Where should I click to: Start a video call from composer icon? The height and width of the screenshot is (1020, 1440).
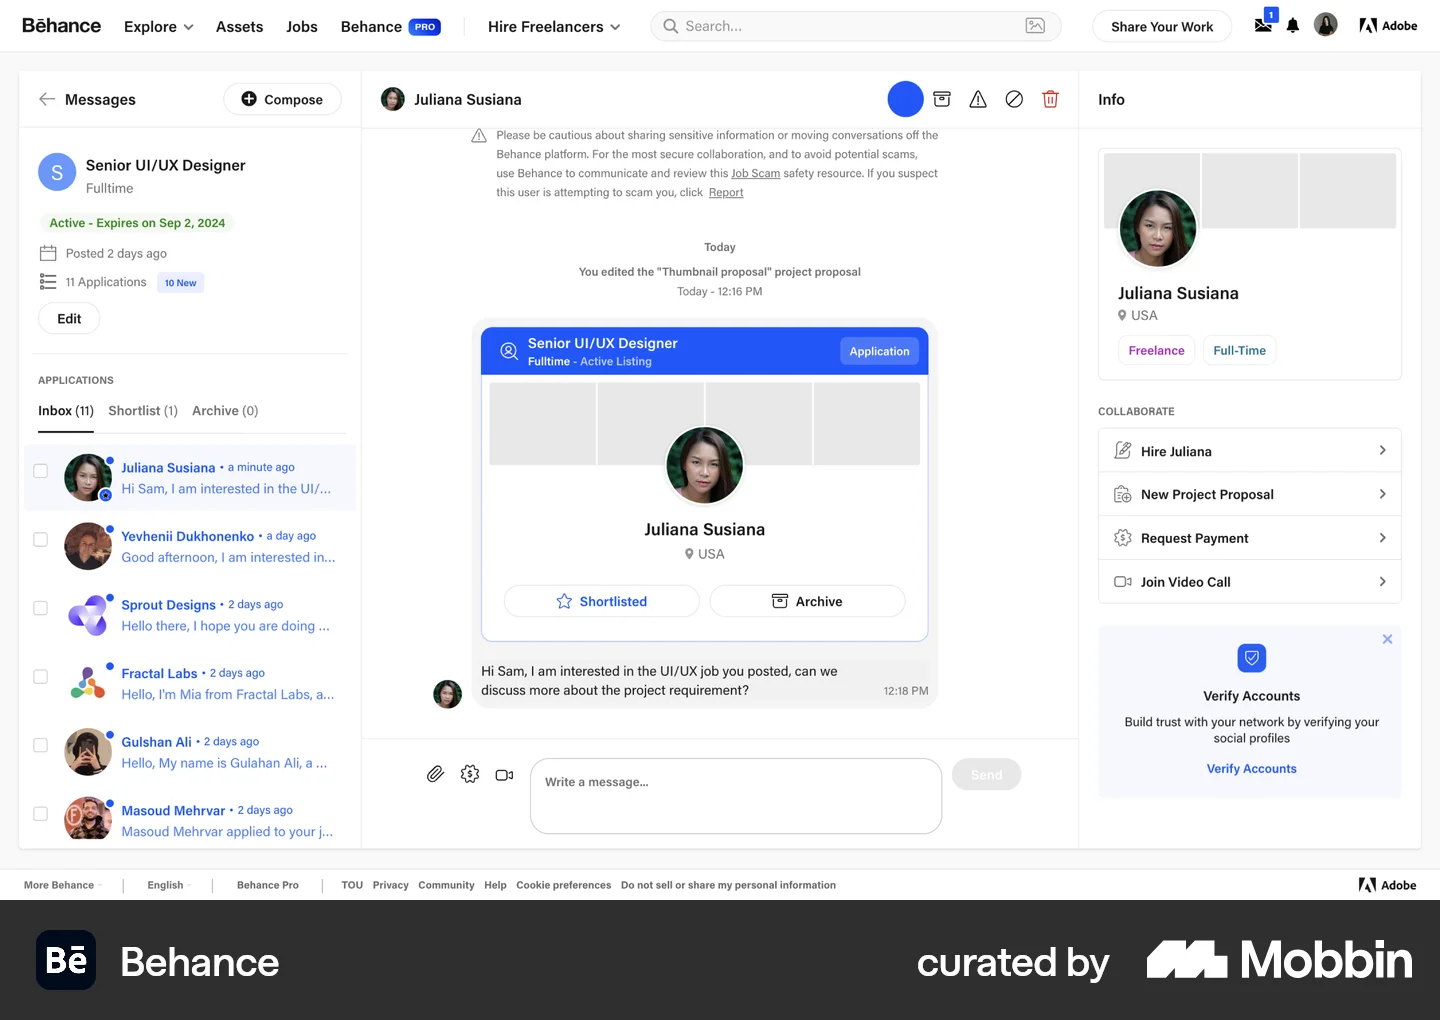(504, 775)
